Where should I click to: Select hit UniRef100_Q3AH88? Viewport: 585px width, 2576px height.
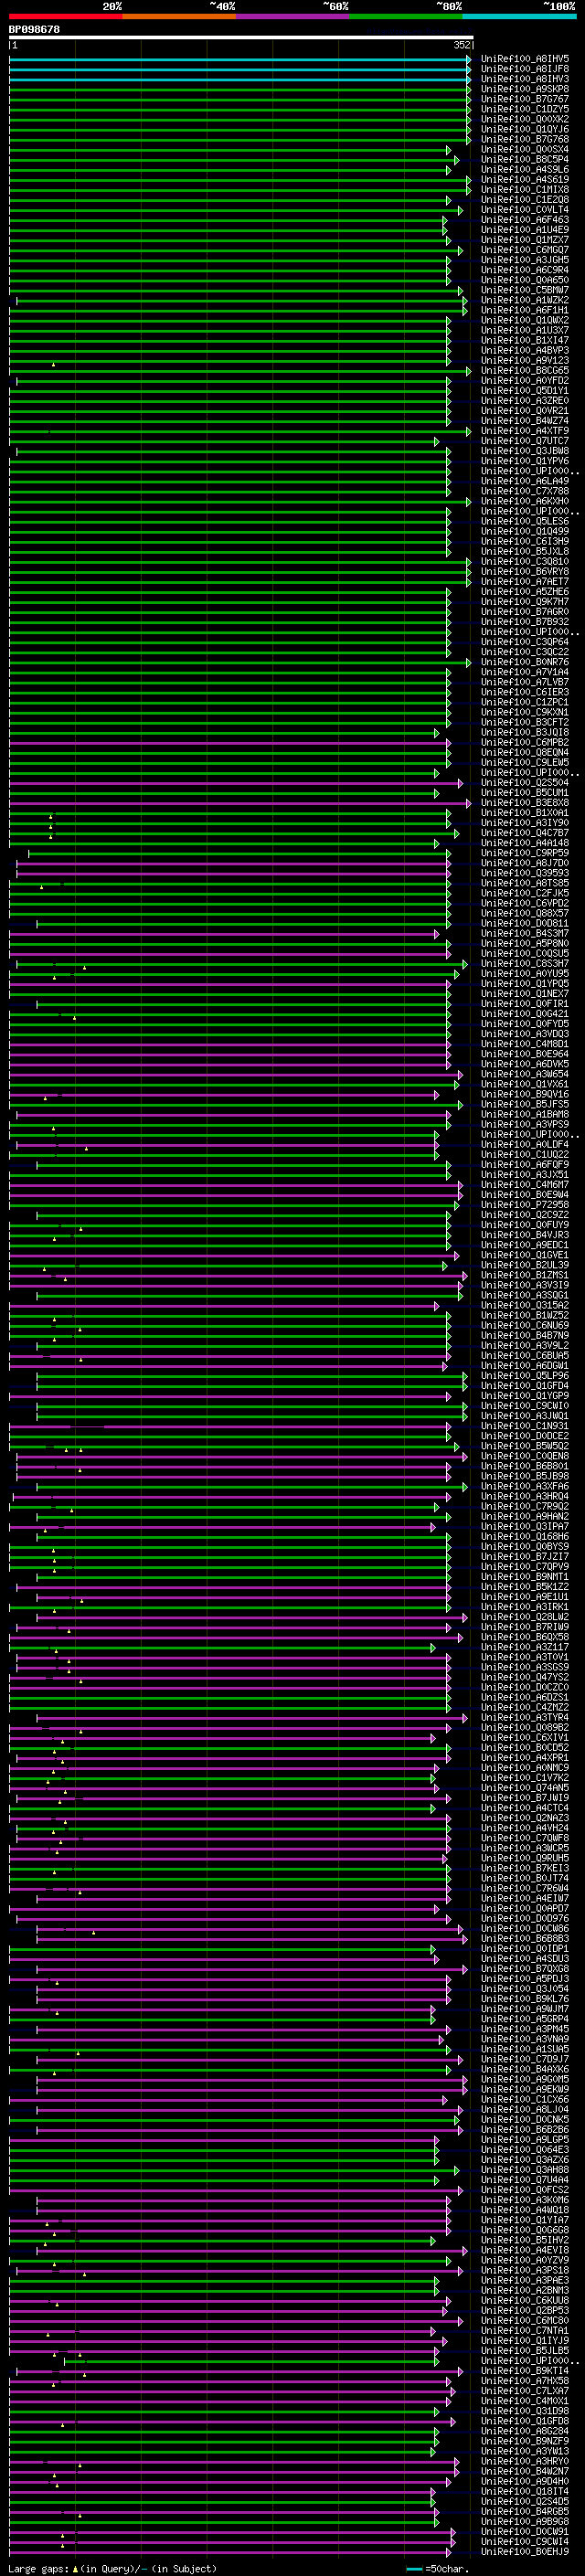[x=525, y=2169]
